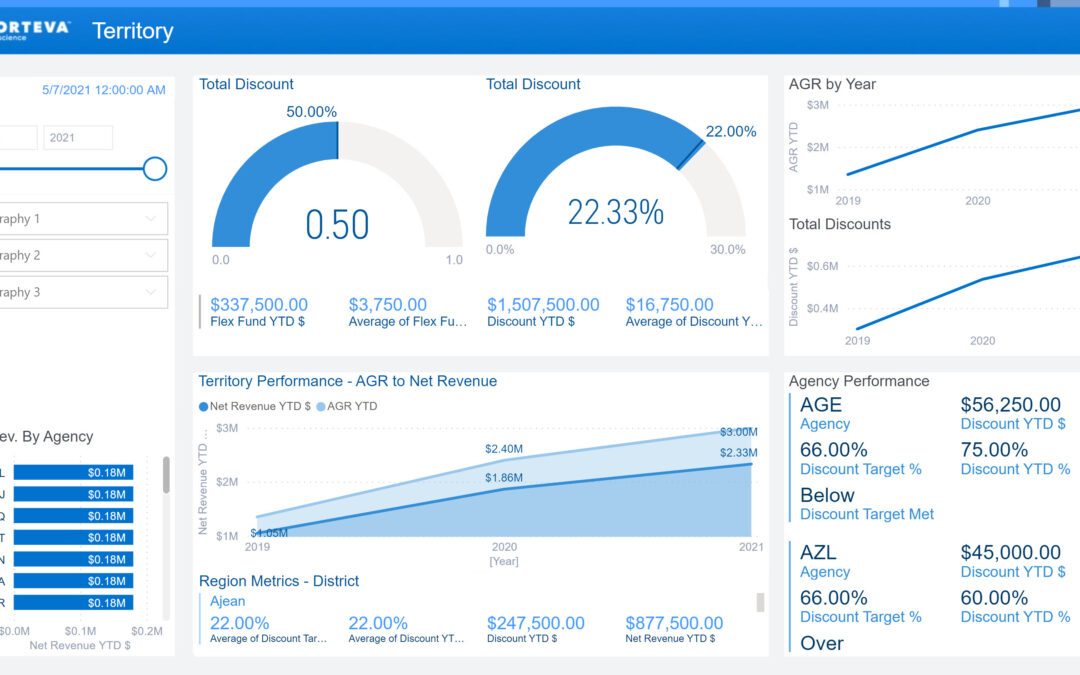Click the Corteva logo in the header
This screenshot has height=675, width=1080.
pos(34,30)
